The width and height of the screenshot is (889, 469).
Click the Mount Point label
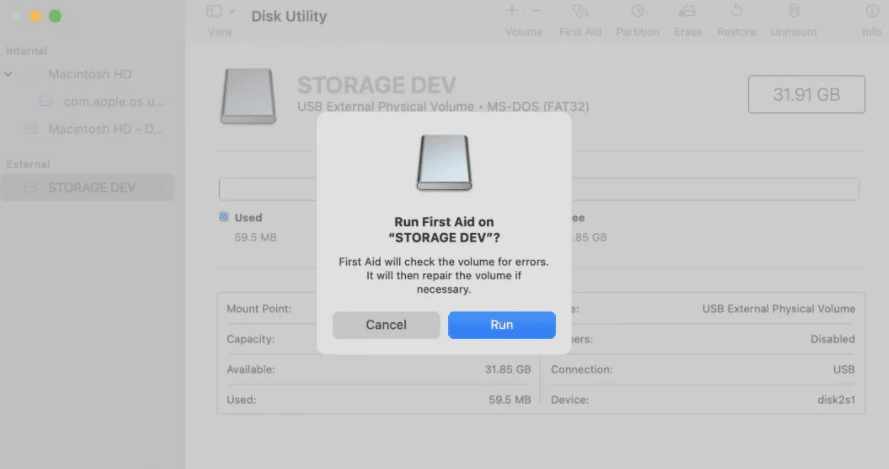coord(259,309)
